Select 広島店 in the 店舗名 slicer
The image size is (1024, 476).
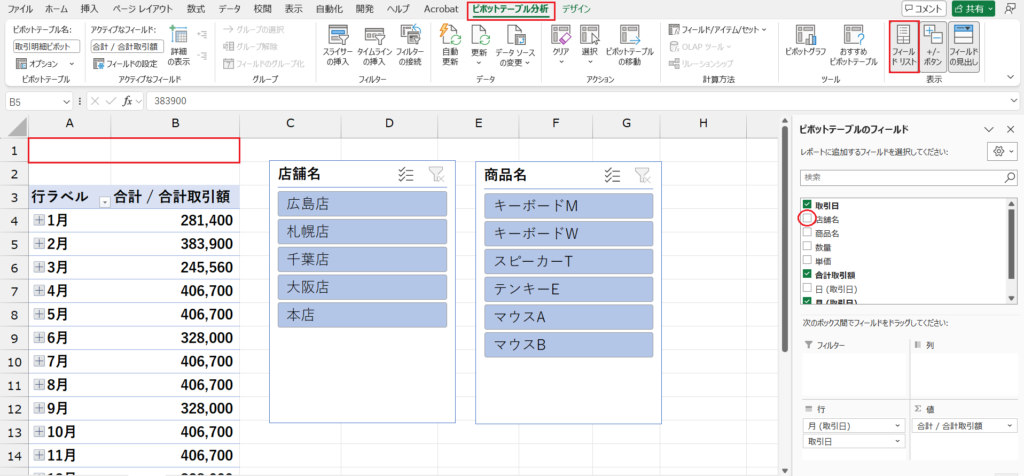coord(362,204)
